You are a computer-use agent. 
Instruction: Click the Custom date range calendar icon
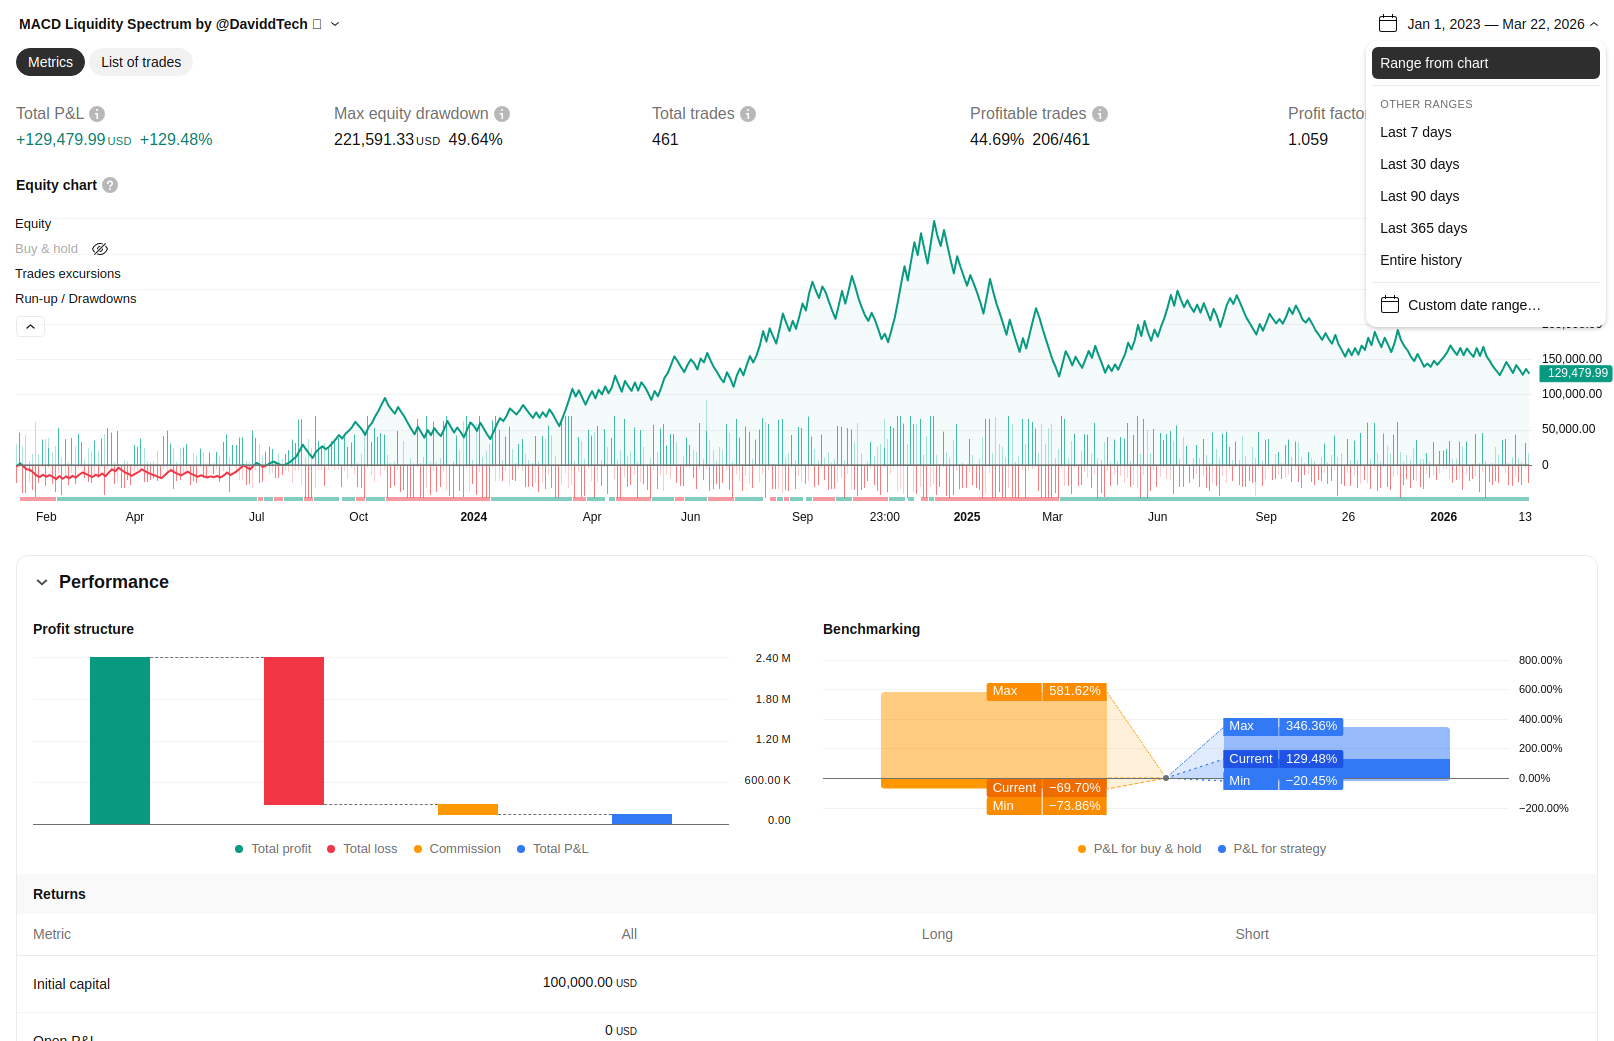1389,305
